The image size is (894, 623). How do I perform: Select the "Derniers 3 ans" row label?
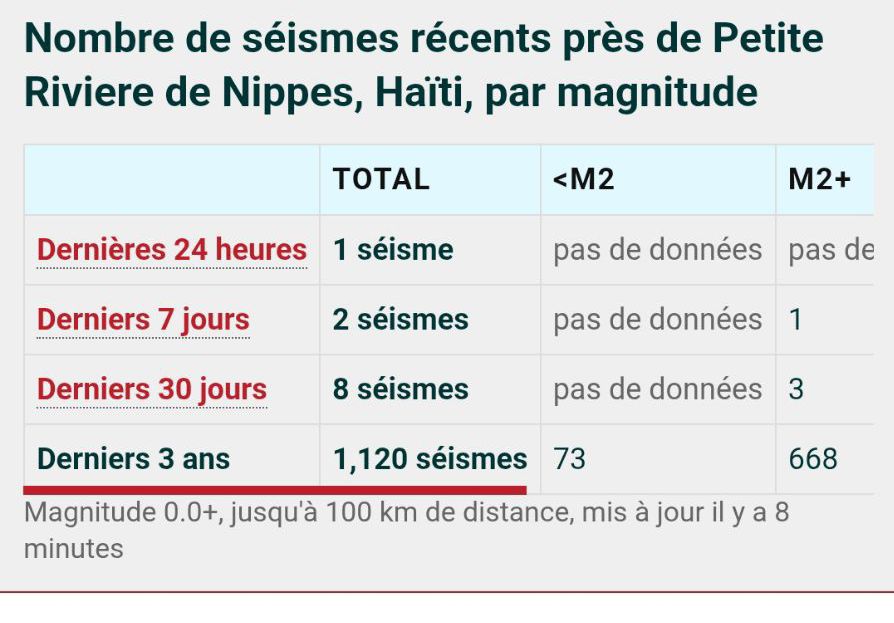[133, 459]
